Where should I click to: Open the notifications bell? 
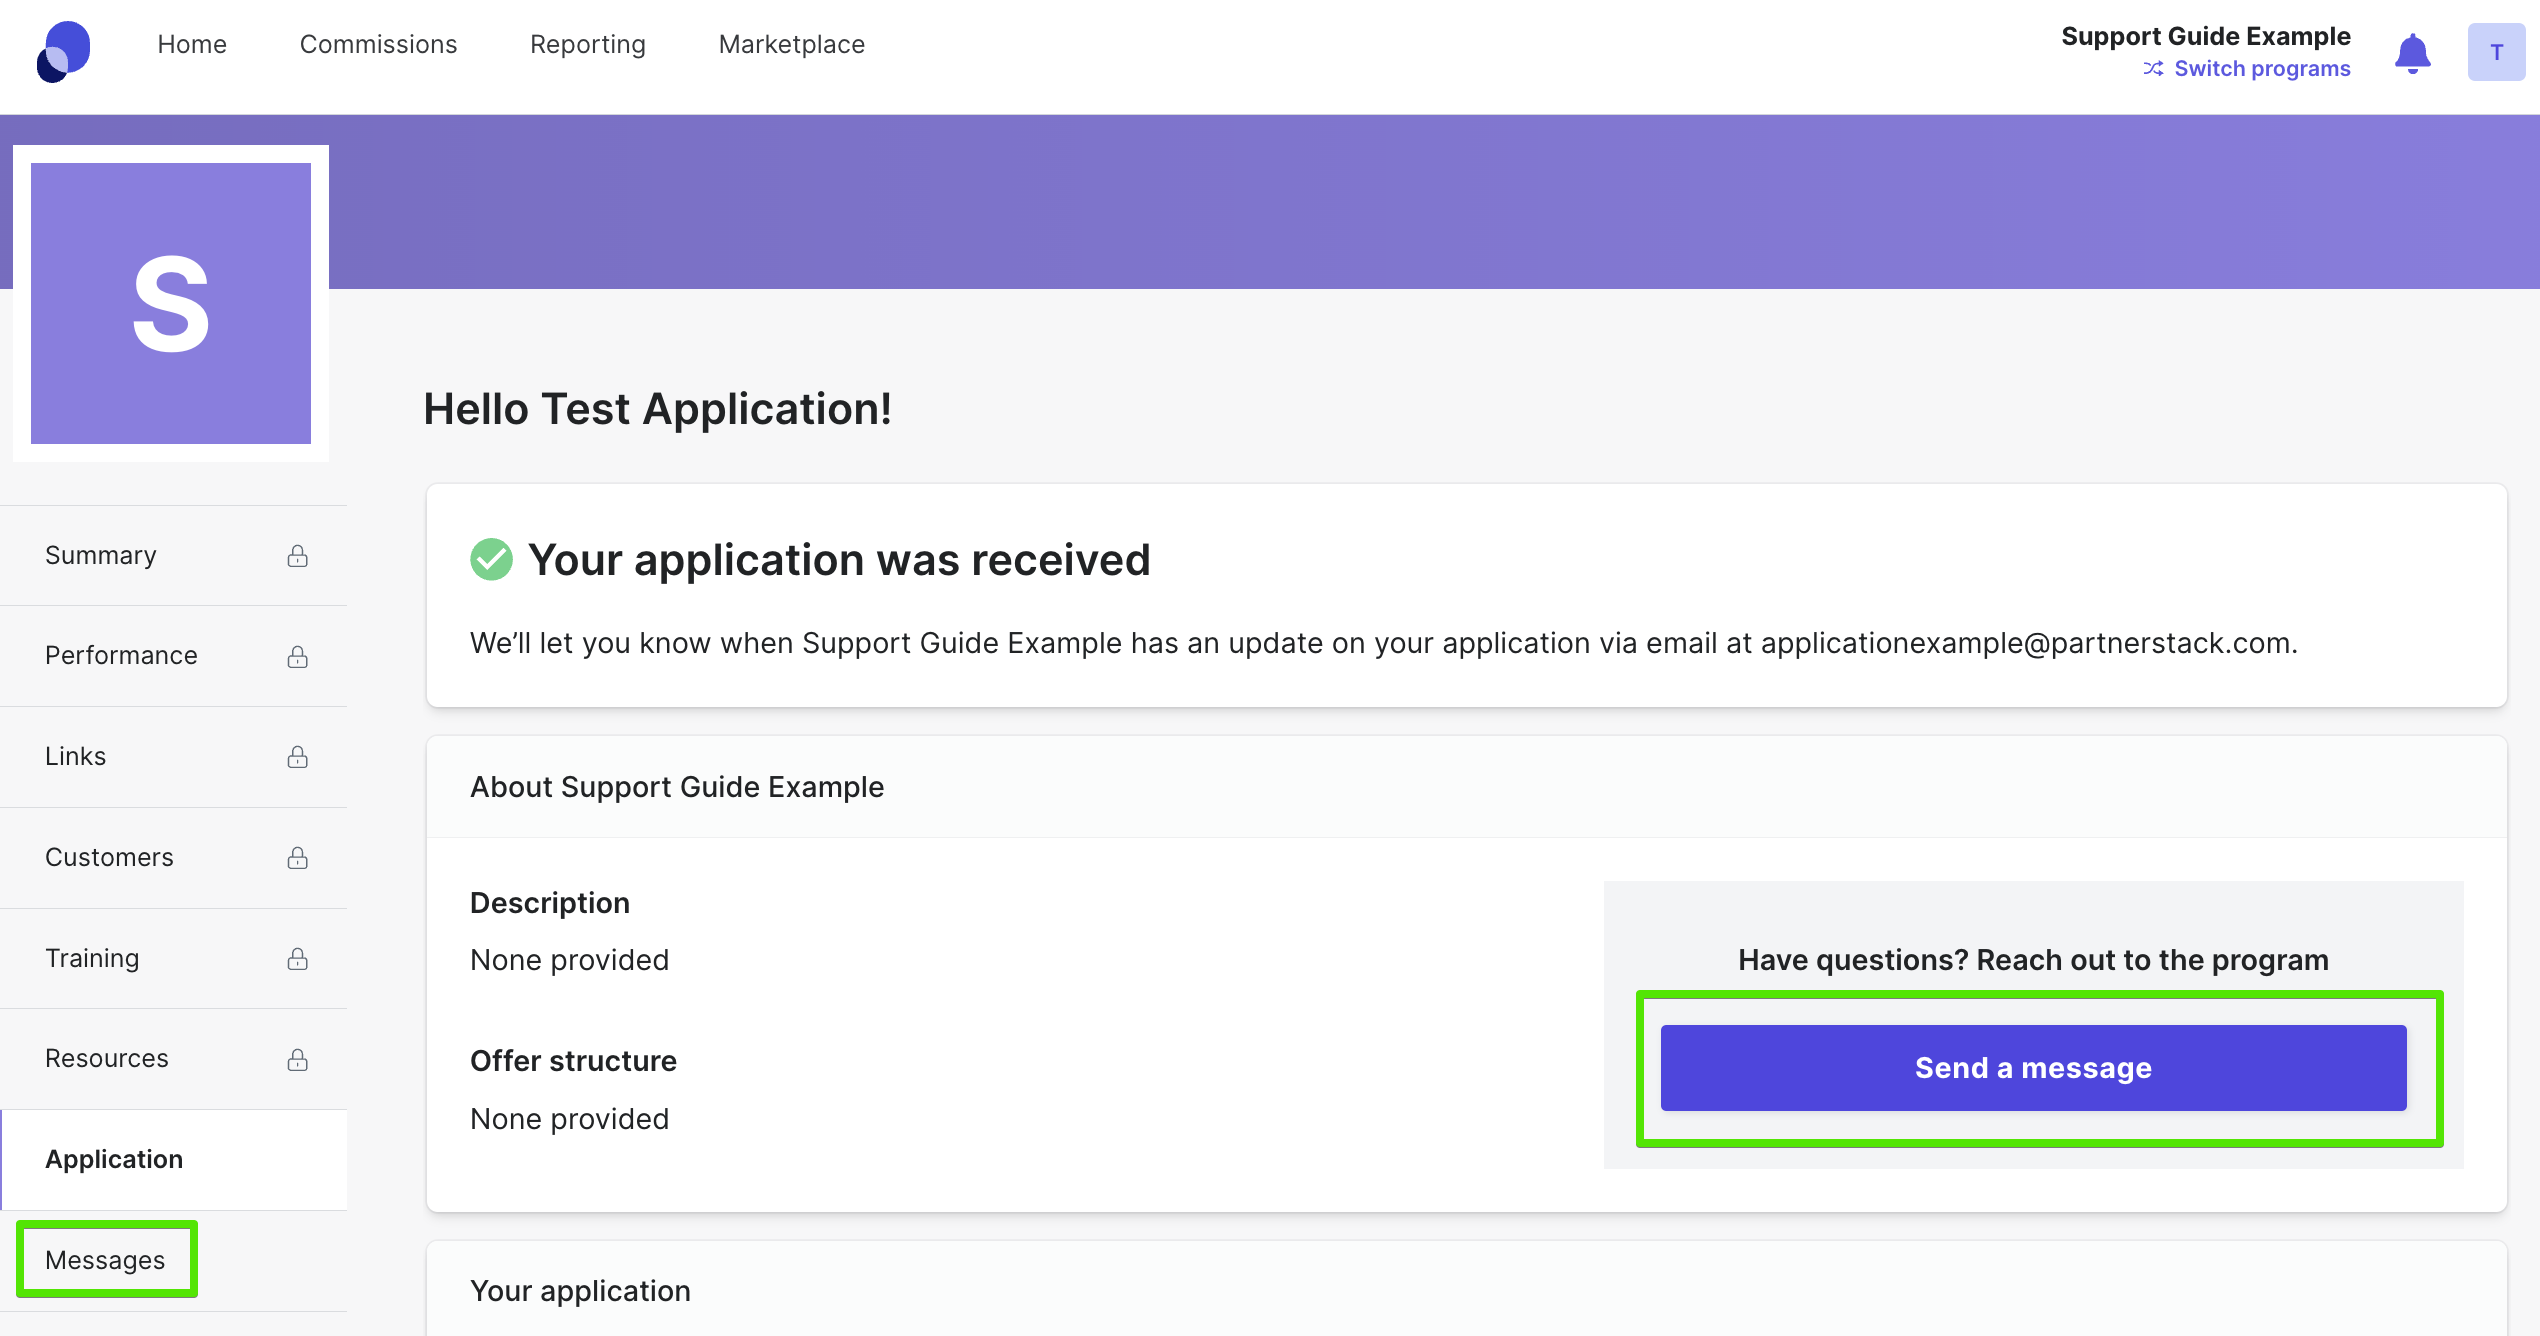tap(2412, 53)
